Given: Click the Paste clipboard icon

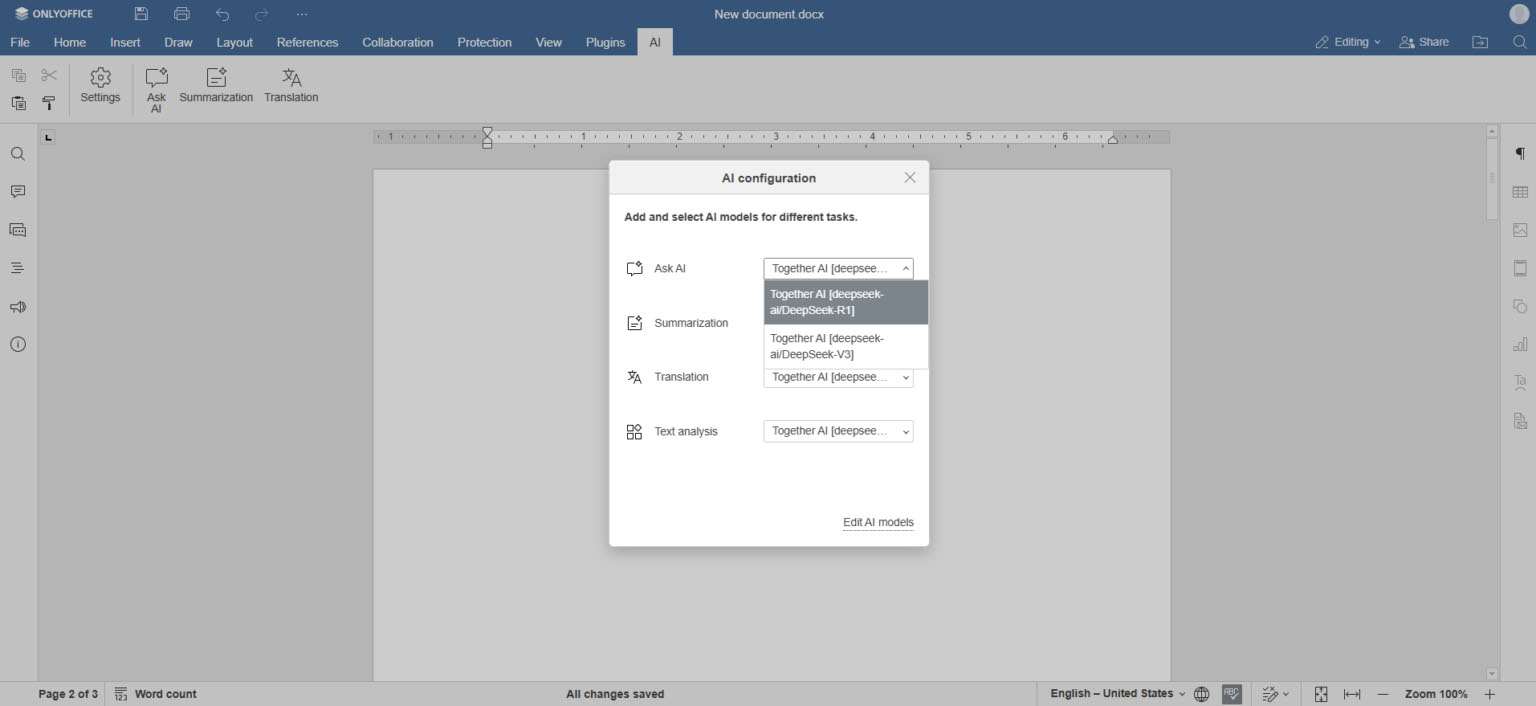Looking at the screenshot, I should (18, 103).
